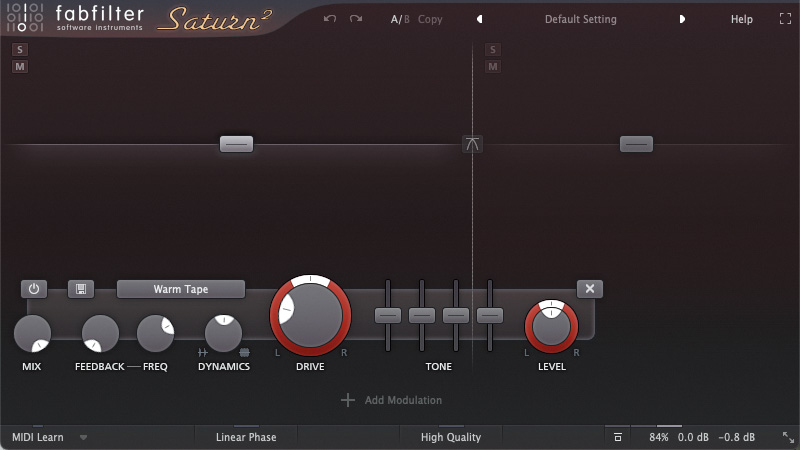The height and width of the screenshot is (450, 800).
Task: Enter full screen mode
Action: tap(786, 19)
